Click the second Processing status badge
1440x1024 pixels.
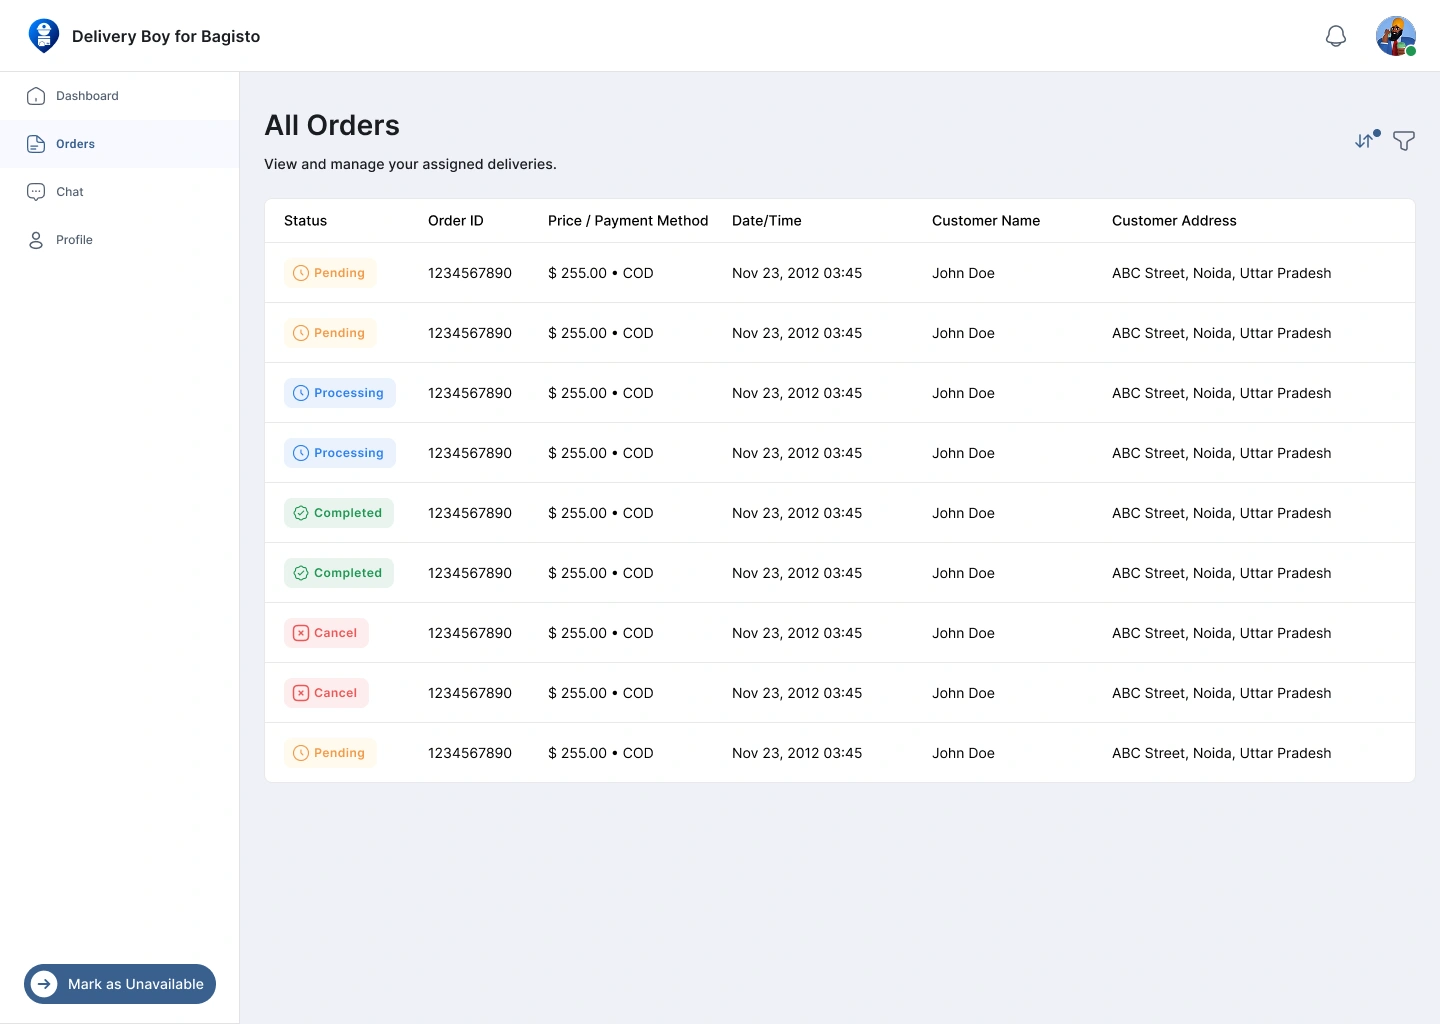340,453
